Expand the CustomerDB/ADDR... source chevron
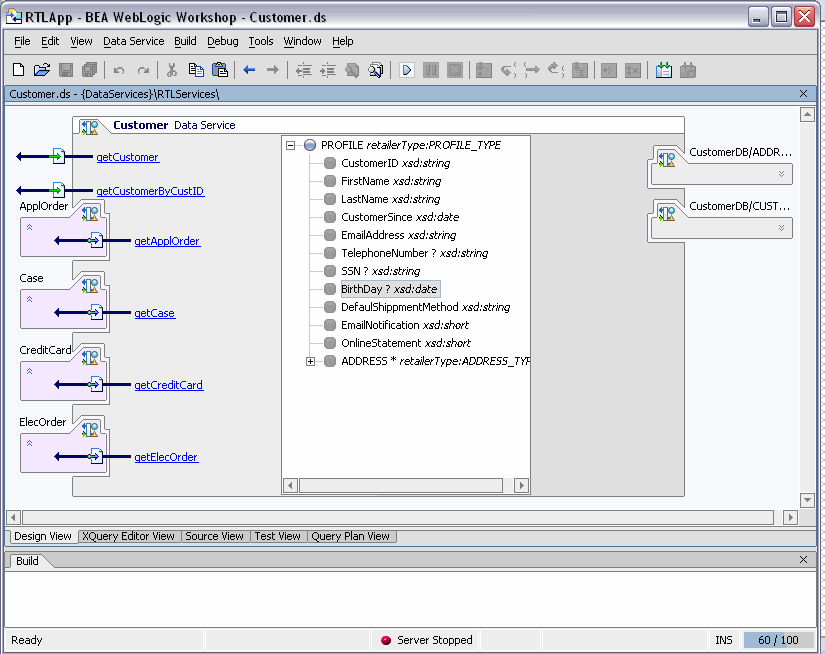 click(782, 174)
